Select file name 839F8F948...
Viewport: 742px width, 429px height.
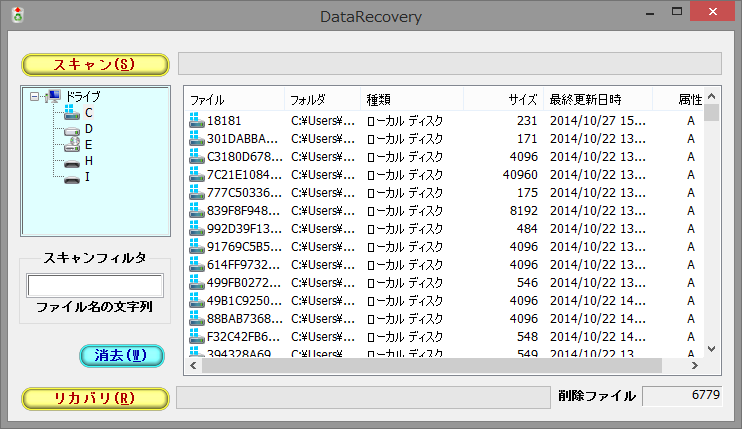pos(244,210)
